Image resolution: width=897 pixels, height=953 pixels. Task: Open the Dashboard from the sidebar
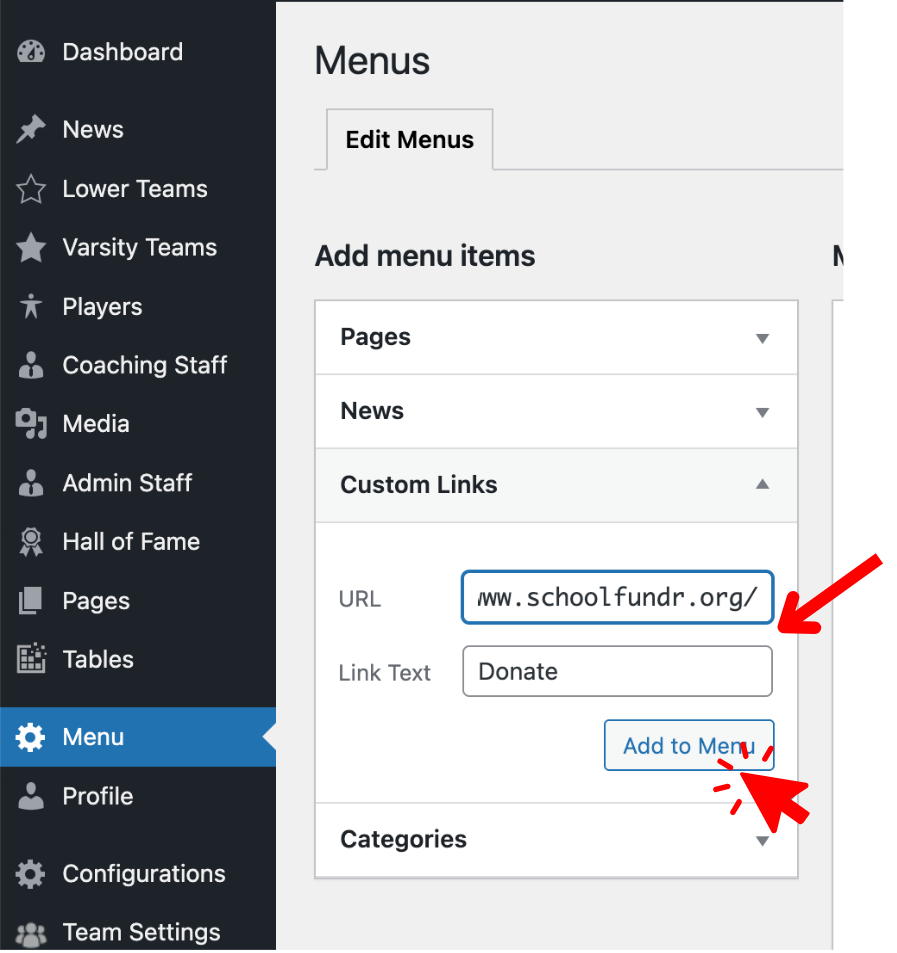(x=30, y=51)
